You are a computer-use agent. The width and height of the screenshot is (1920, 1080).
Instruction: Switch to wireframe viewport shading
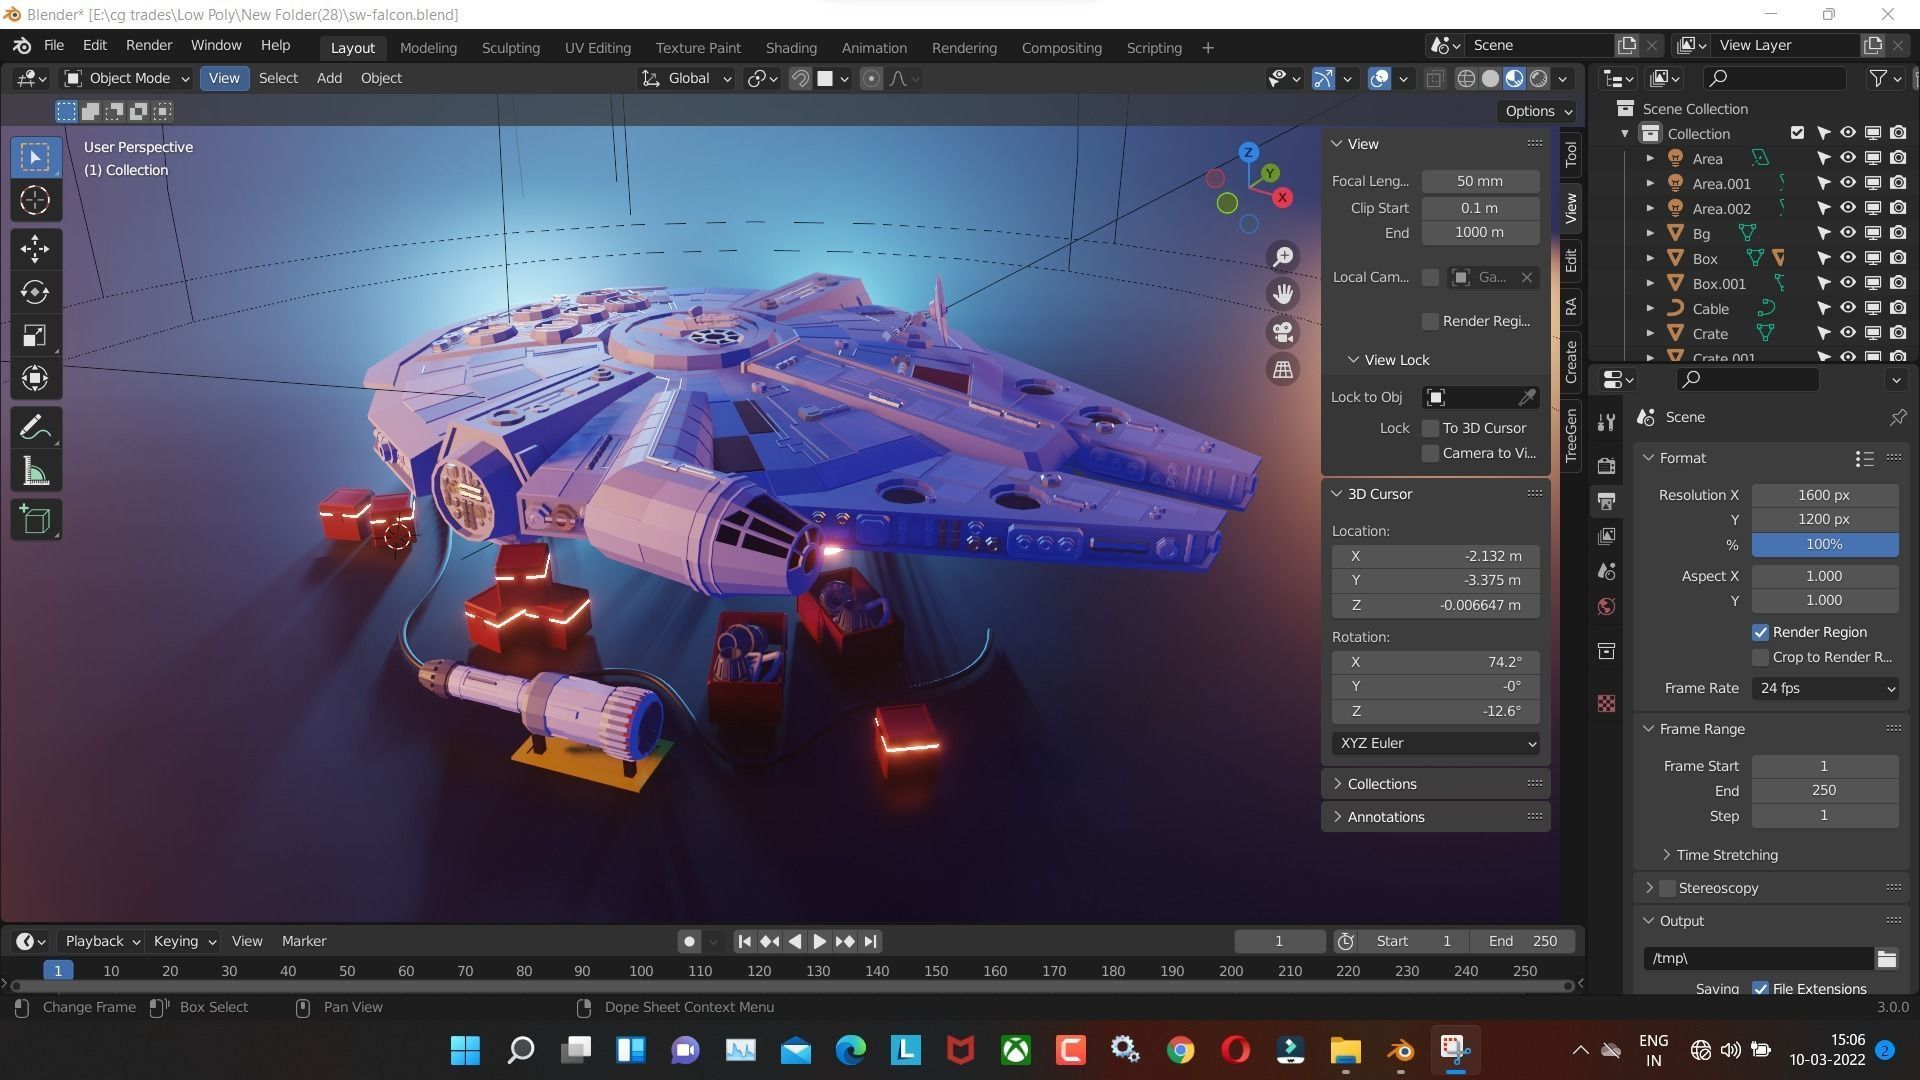[x=1466, y=79]
